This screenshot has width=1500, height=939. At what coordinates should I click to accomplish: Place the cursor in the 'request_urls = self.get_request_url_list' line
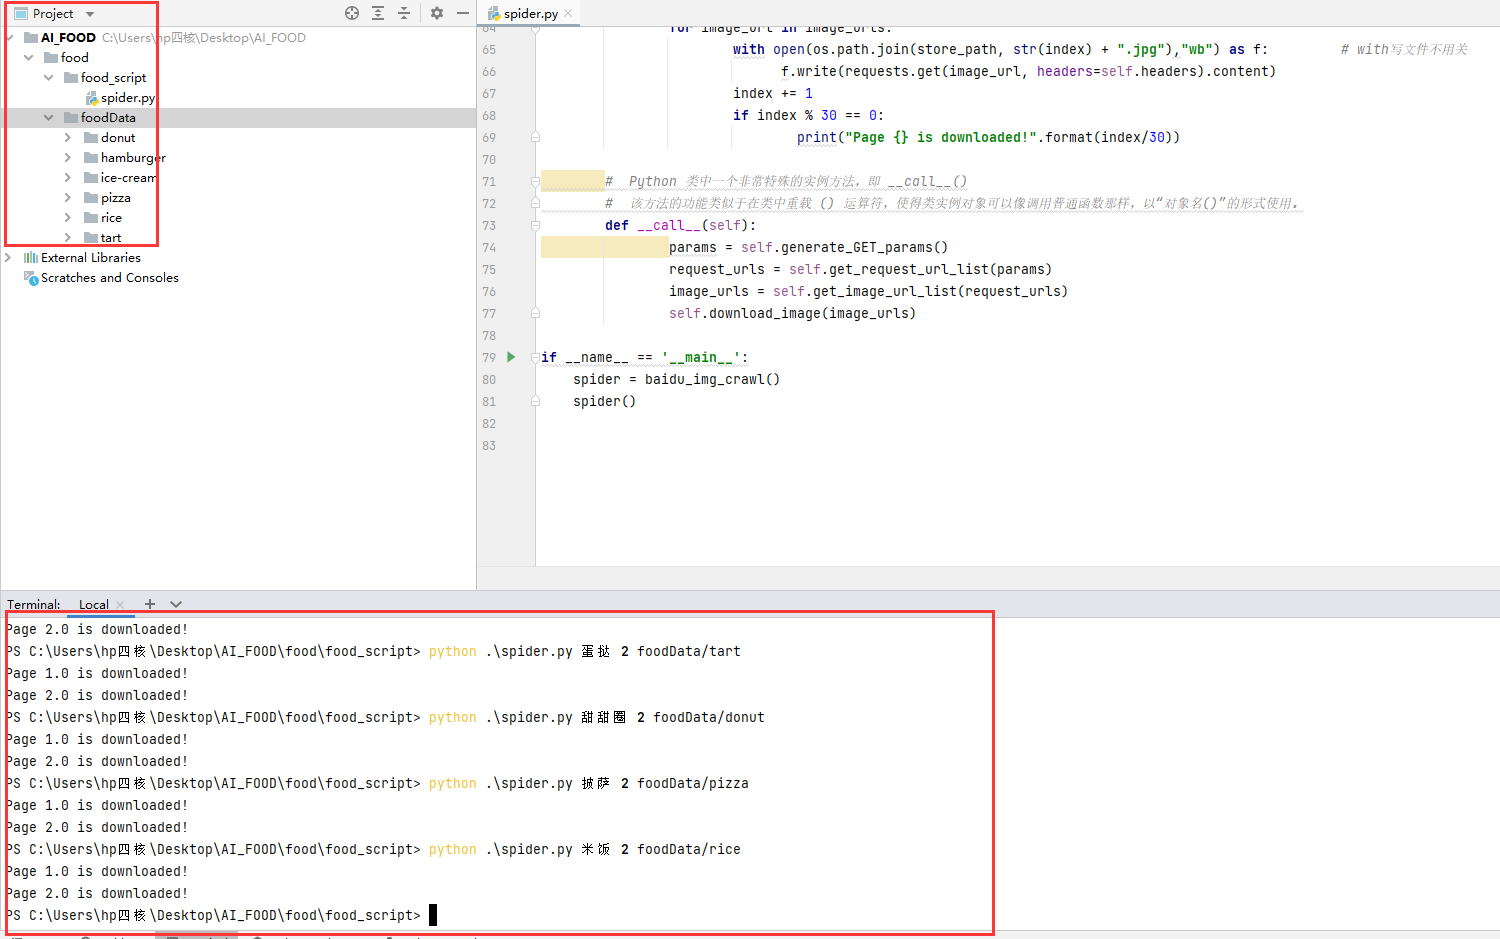pos(861,269)
